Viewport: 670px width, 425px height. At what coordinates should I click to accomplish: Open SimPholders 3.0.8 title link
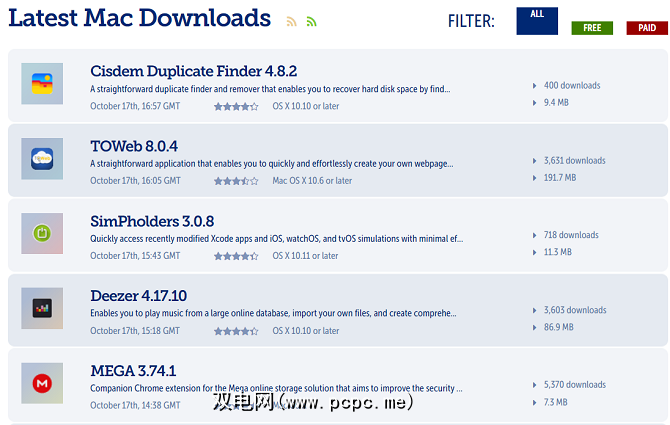pyautogui.click(x=152, y=221)
